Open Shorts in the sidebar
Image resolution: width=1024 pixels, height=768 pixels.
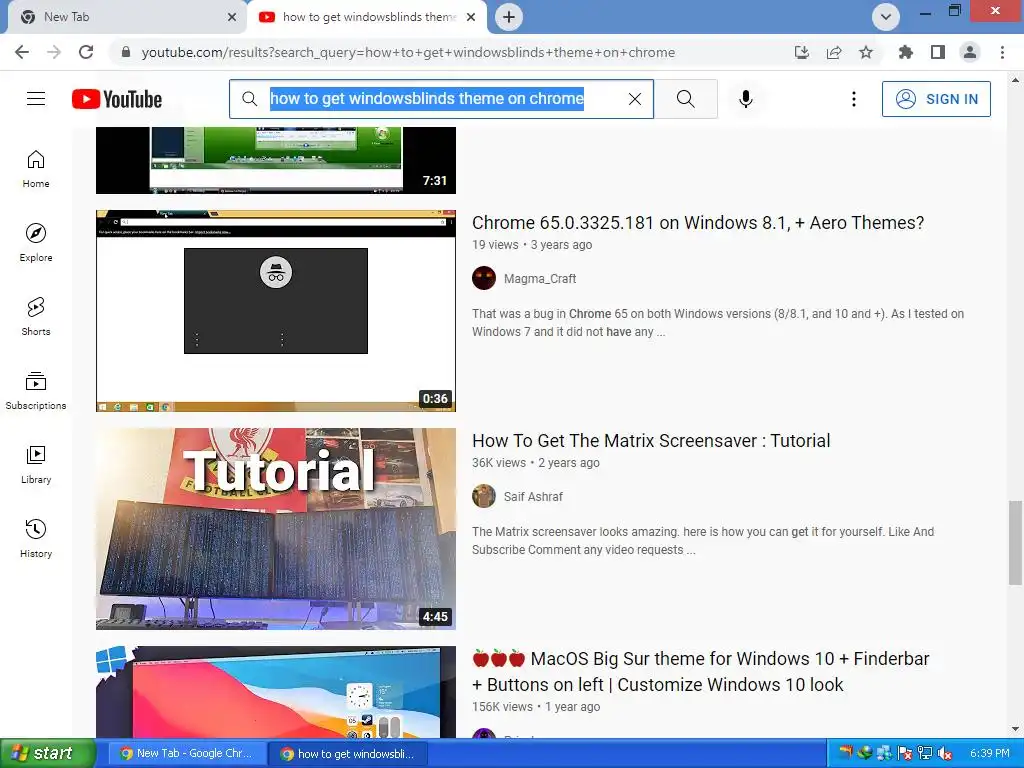[x=36, y=317]
